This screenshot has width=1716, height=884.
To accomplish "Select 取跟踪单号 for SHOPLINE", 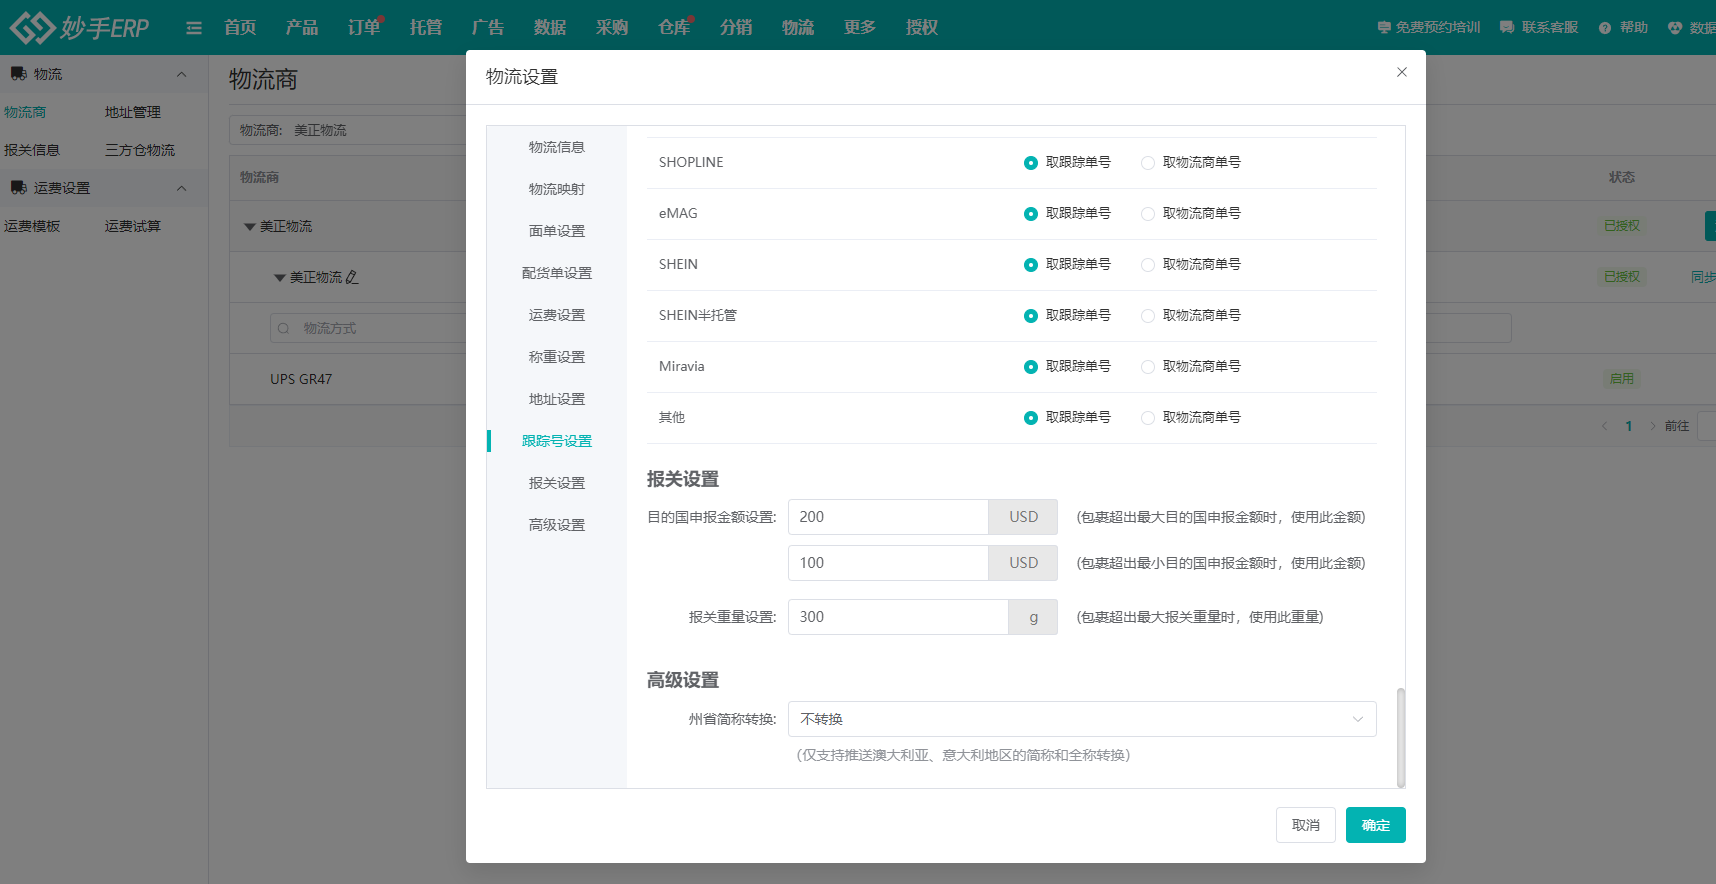I will [1030, 163].
